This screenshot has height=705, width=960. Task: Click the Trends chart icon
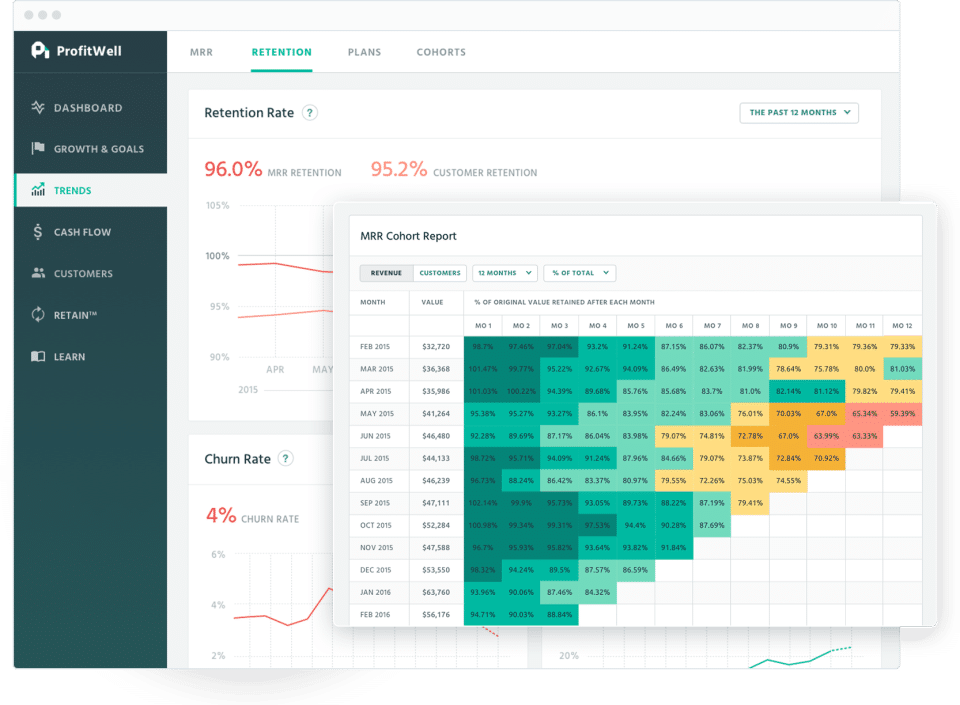(x=38, y=190)
